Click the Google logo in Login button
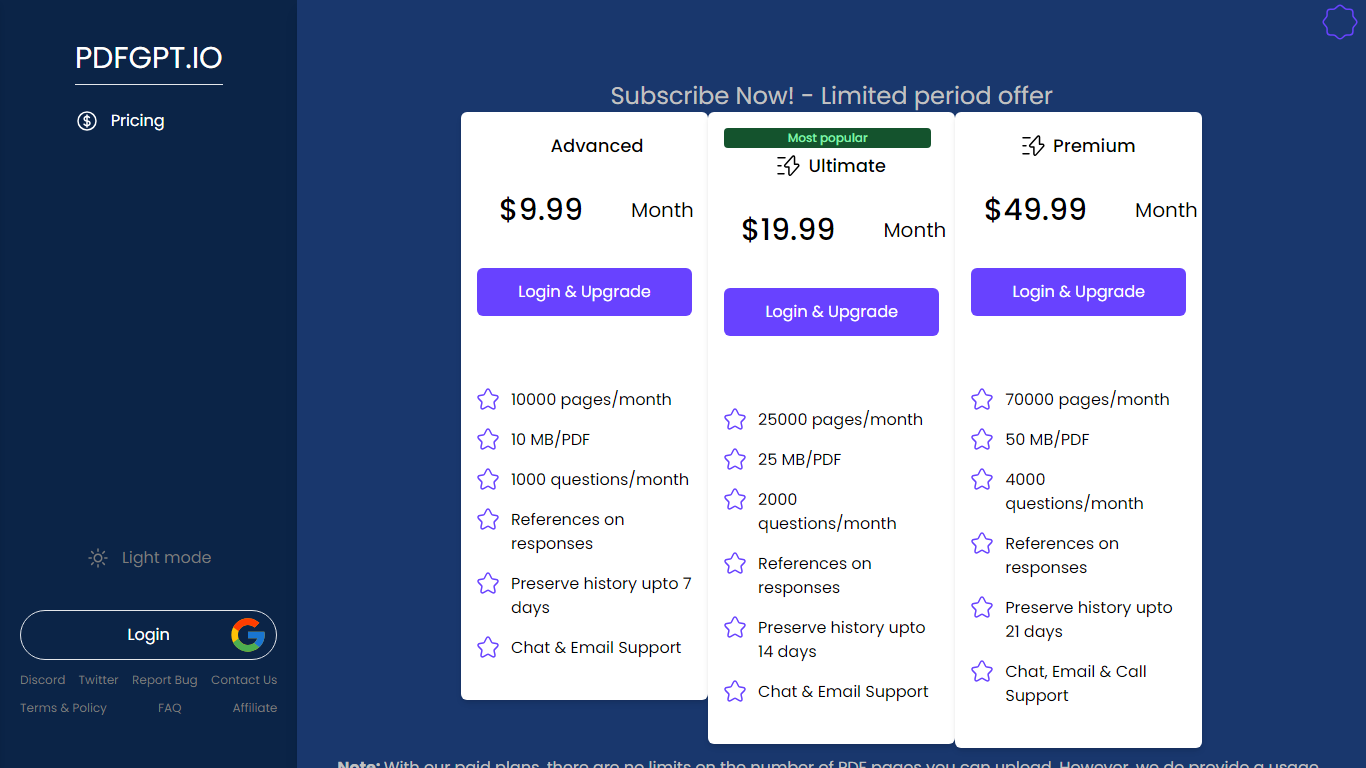1366x768 pixels. [x=248, y=635]
